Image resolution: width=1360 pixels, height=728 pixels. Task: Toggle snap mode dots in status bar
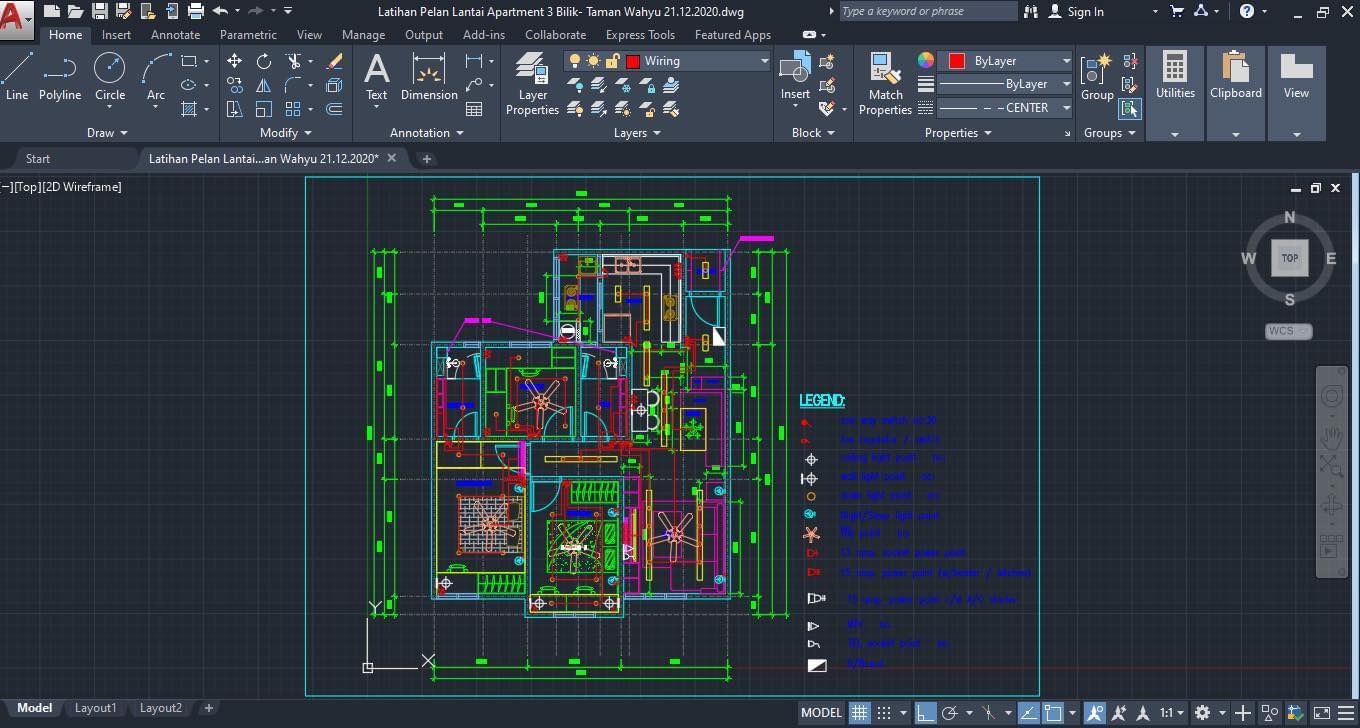(884, 713)
